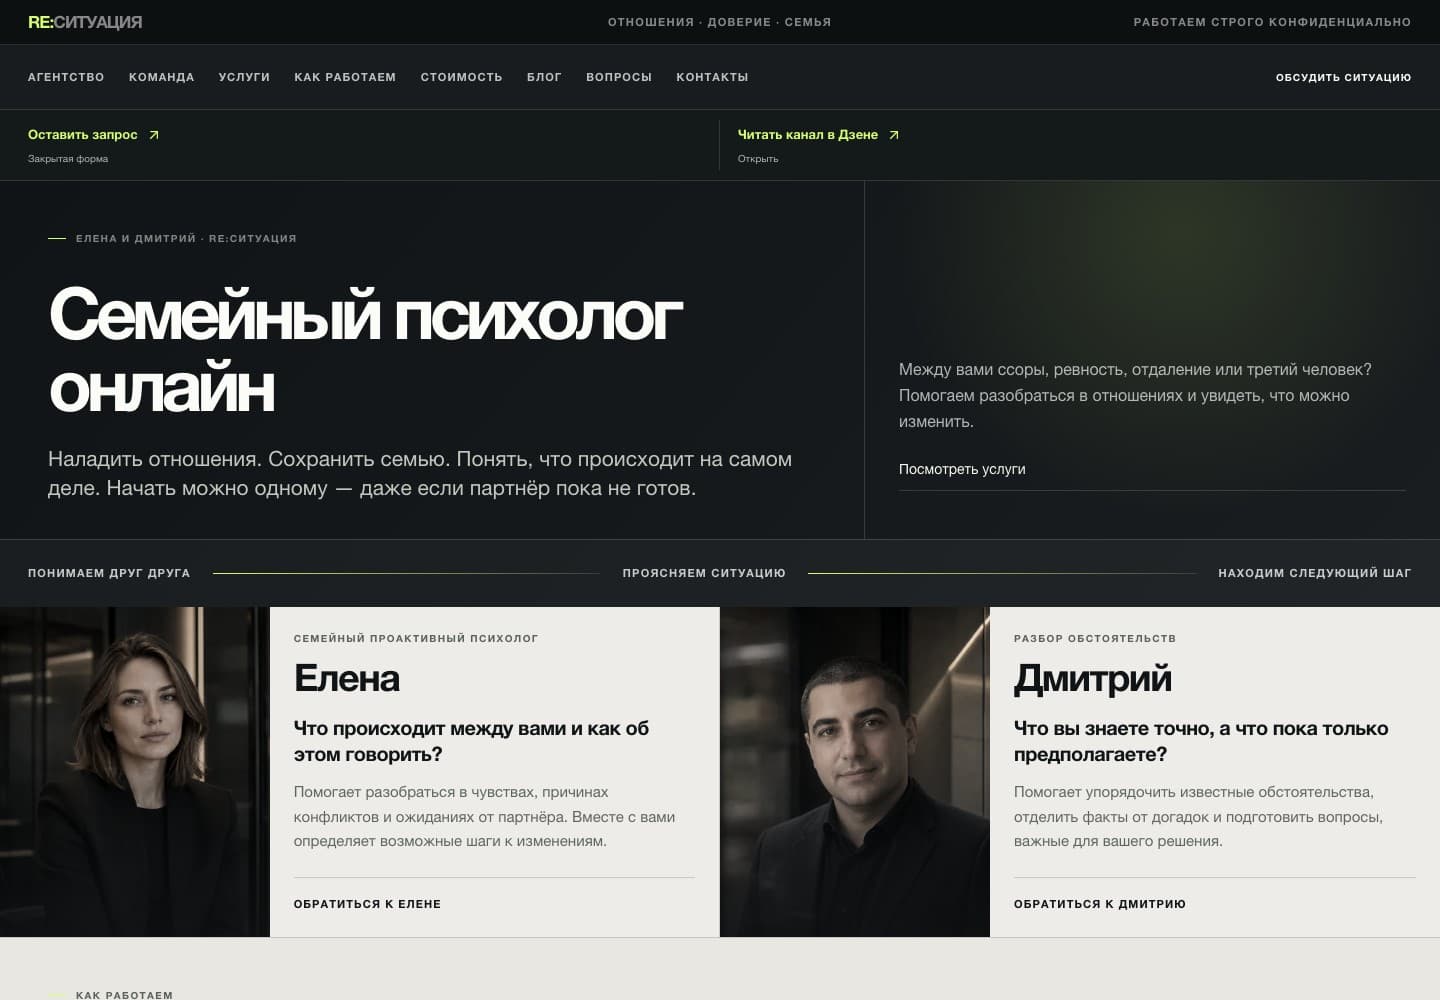Click the СЕМЕЙНЫЙ ПРОАКТИВНЫЙ ПСИХОЛОГ label
Screen dimensions: 1440x1000
pos(416,638)
